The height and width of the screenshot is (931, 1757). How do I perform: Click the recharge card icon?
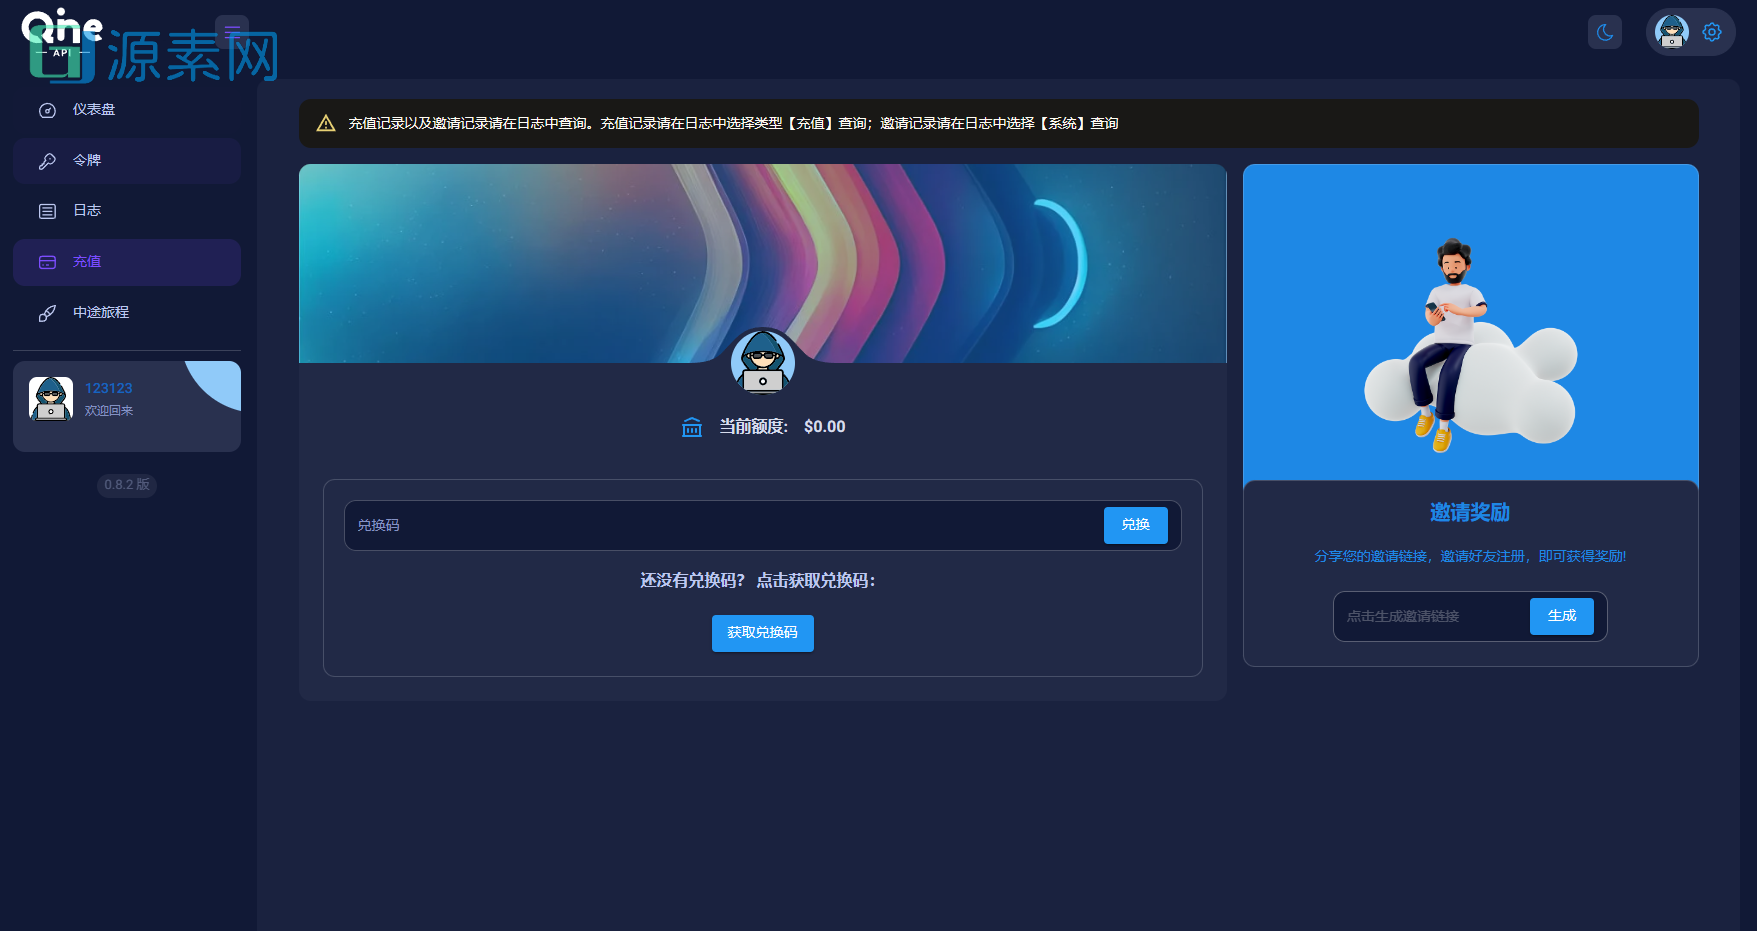(x=47, y=262)
